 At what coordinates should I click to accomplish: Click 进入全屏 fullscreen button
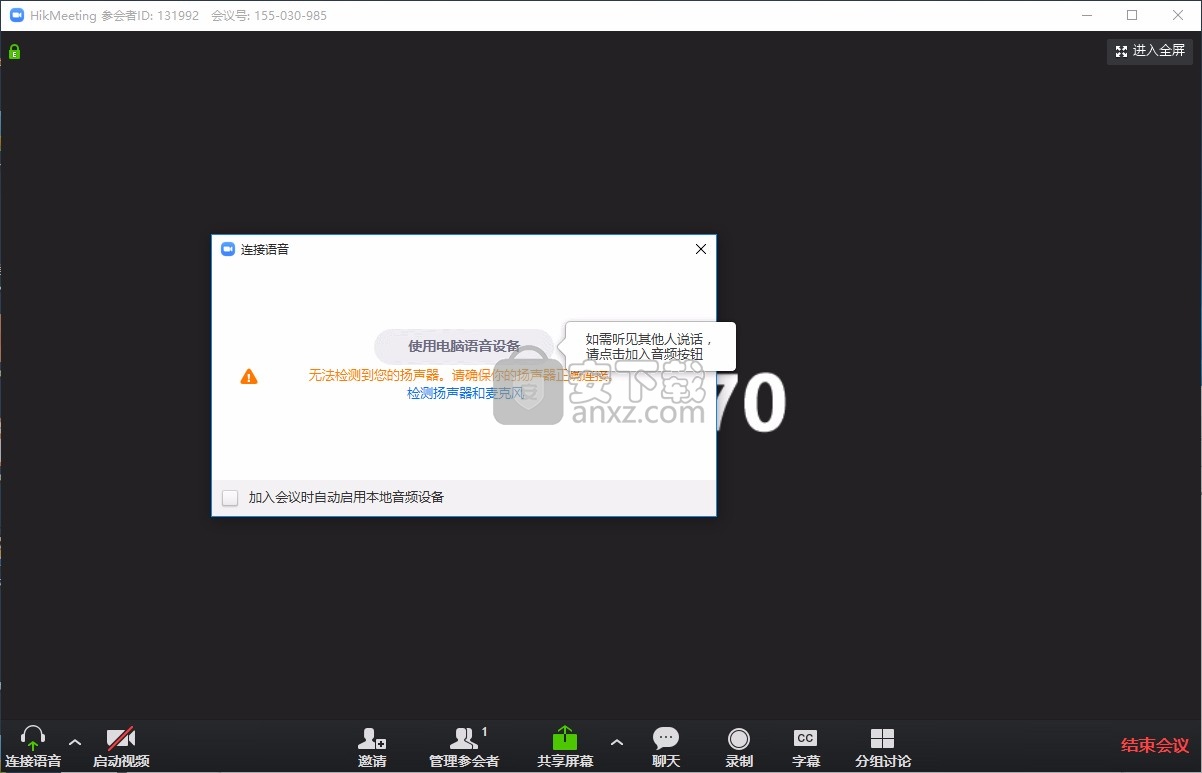click(1150, 51)
